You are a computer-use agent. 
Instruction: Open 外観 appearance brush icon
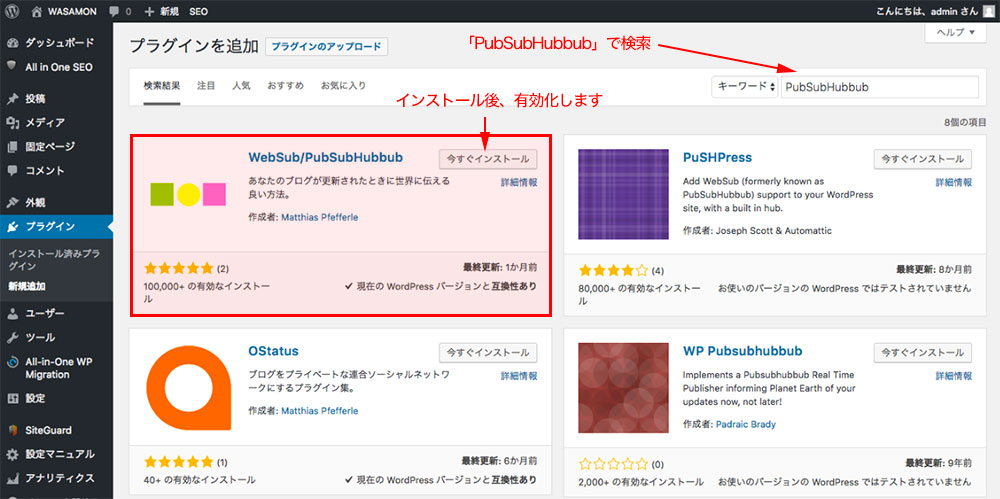[x=12, y=202]
